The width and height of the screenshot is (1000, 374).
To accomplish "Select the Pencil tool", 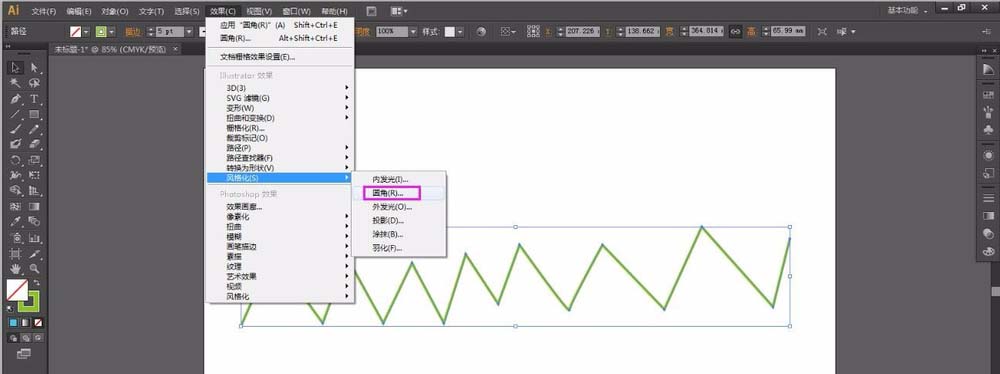I will click(x=34, y=130).
